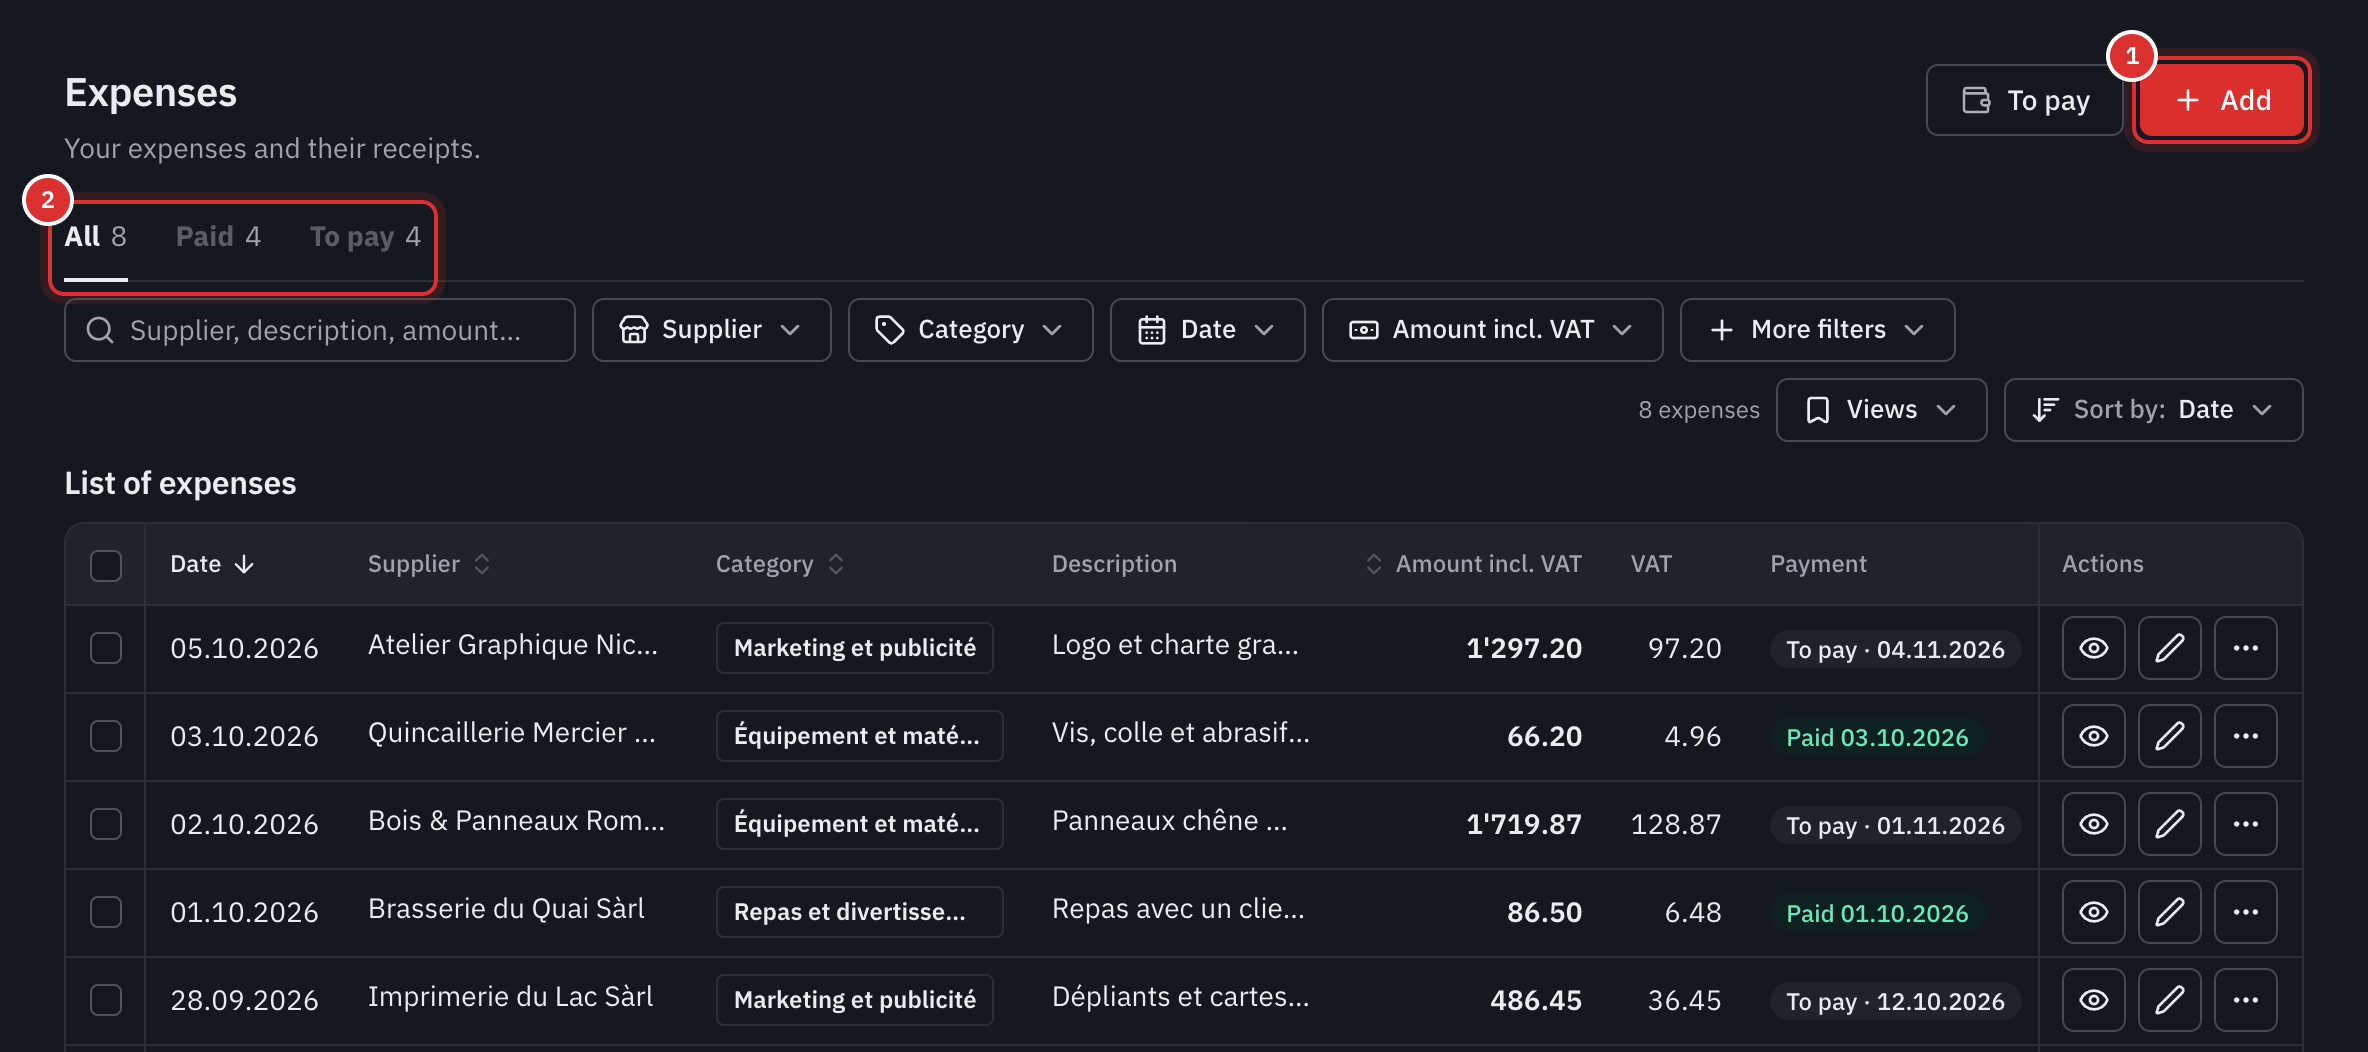Open more actions for Bois & Panneaux row
This screenshot has width=2368, height=1052.
(x=2245, y=824)
